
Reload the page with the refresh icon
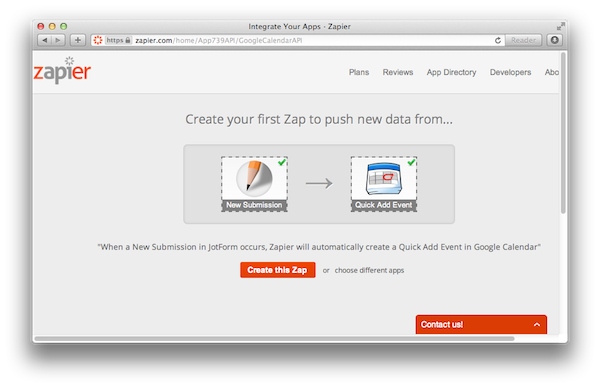(x=497, y=40)
